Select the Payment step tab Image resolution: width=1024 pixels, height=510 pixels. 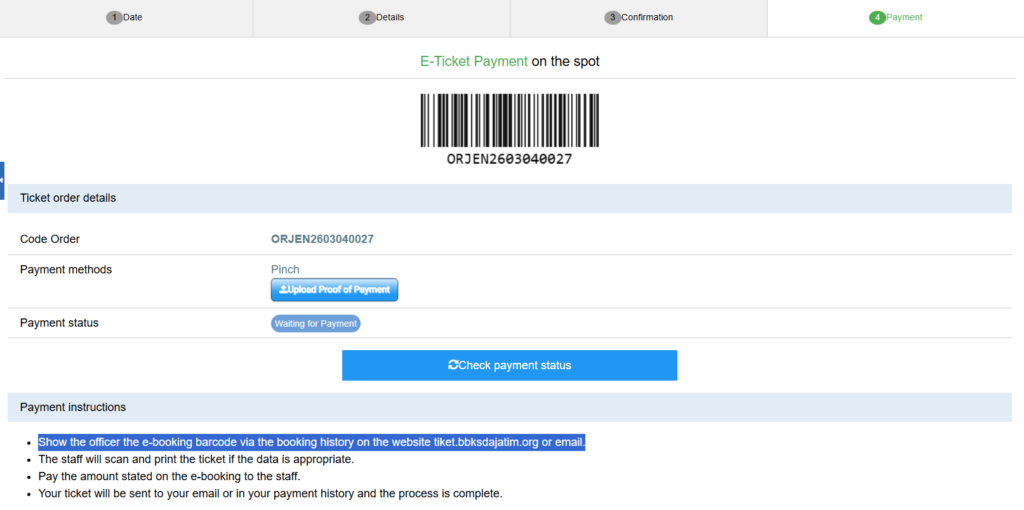point(895,18)
